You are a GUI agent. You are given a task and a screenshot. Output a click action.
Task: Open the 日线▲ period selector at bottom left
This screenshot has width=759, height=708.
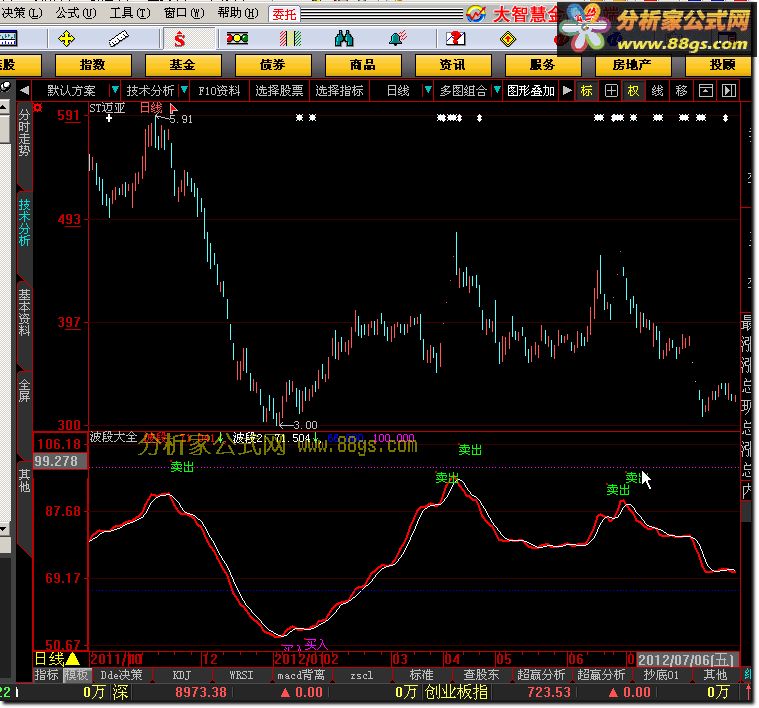[57, 659]
